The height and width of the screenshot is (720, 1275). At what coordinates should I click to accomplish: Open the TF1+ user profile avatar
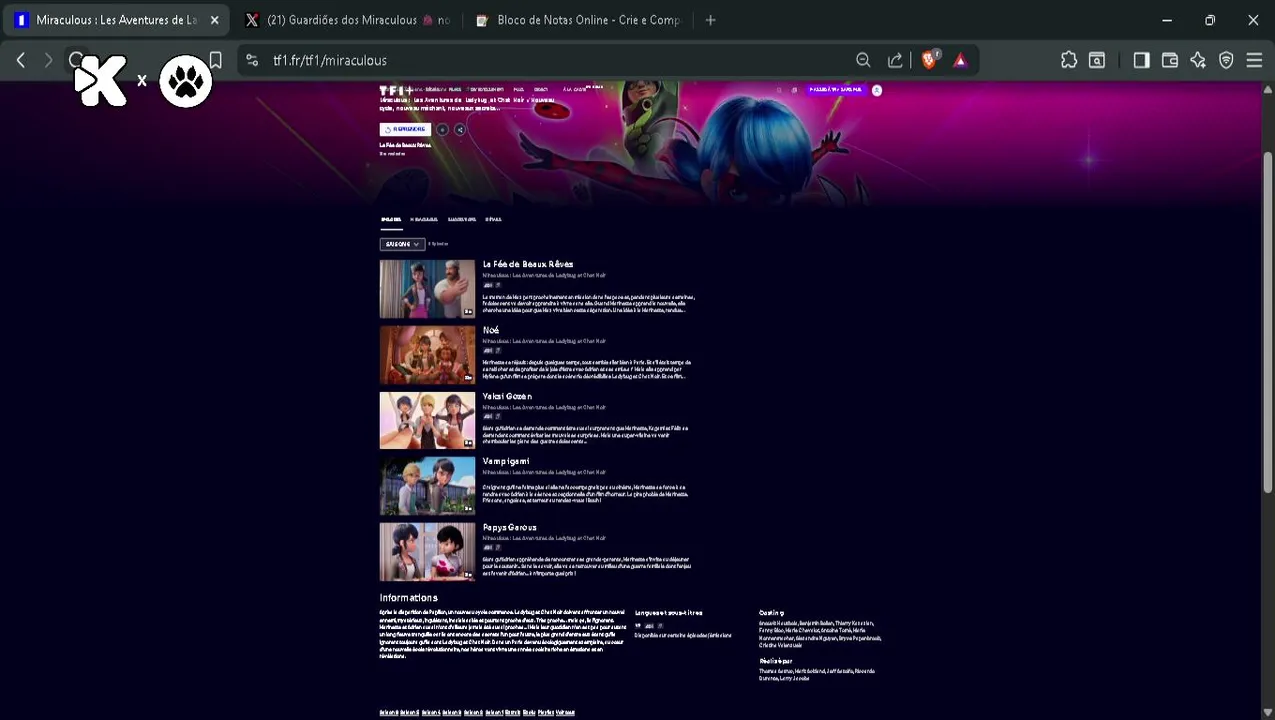pyautogui.click(x=877, y=90)
